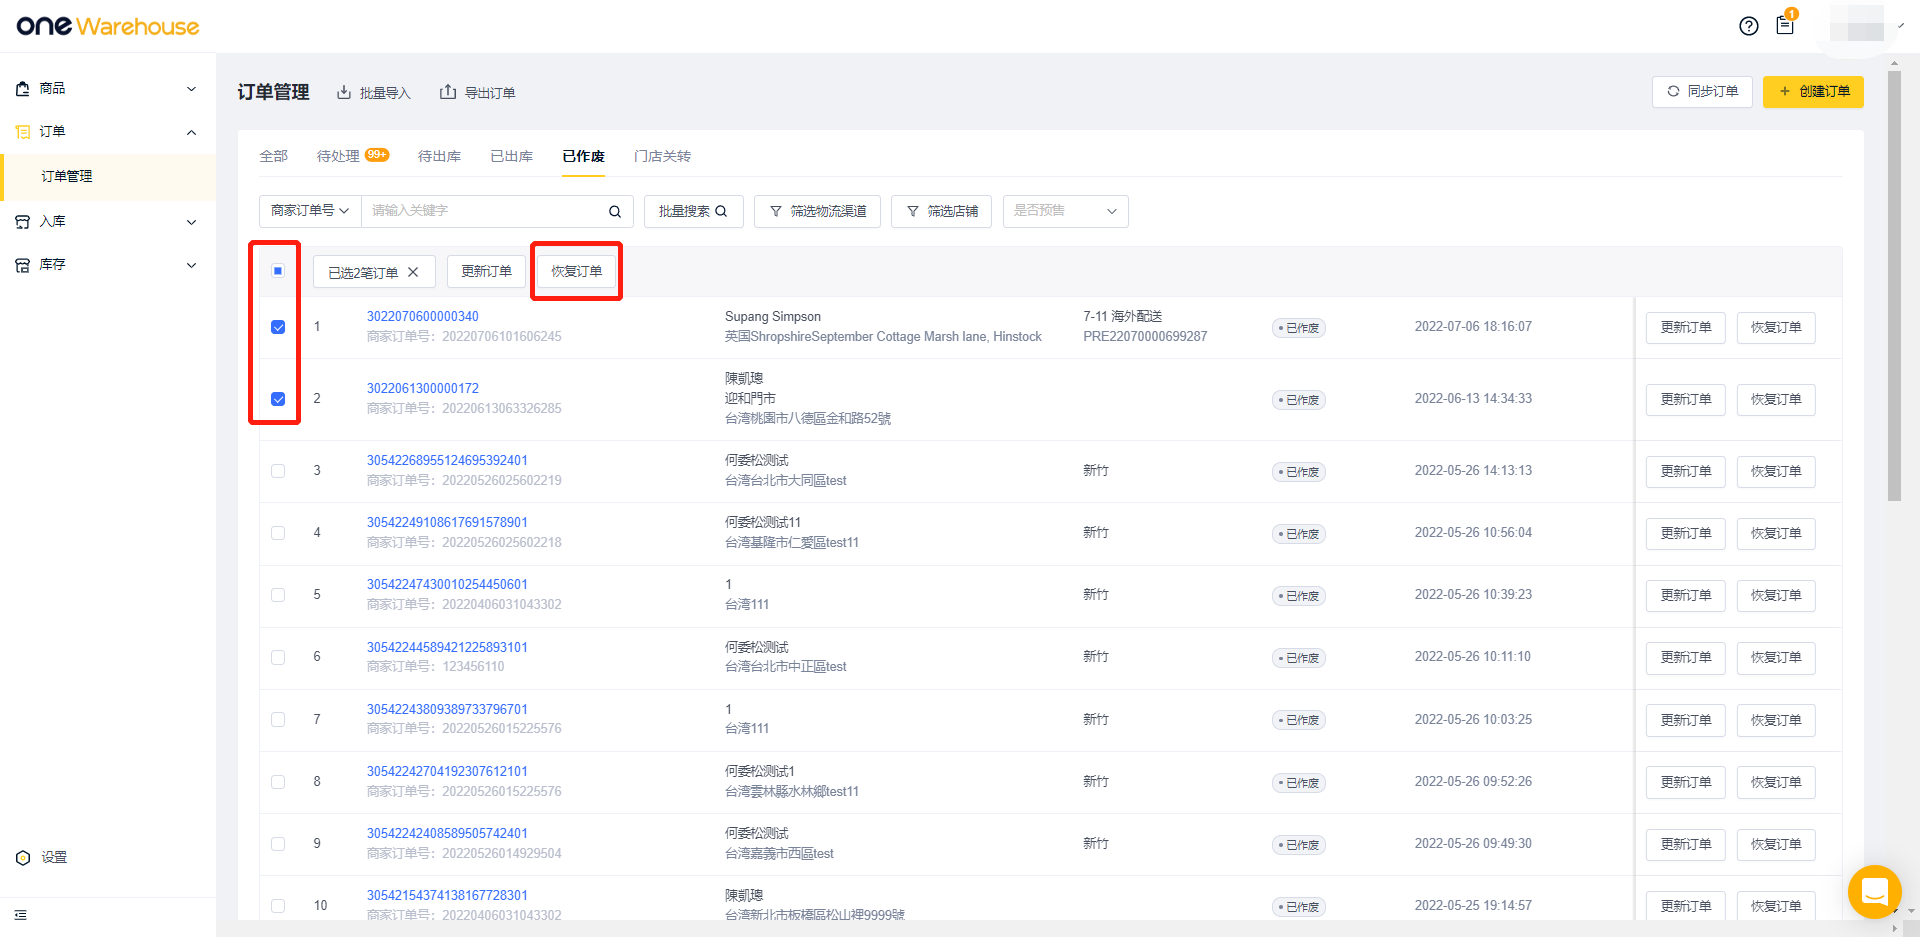Click bulk 恢复订单 button above the list
This screenshot has height=937, width=1920.
pos(576,271)
